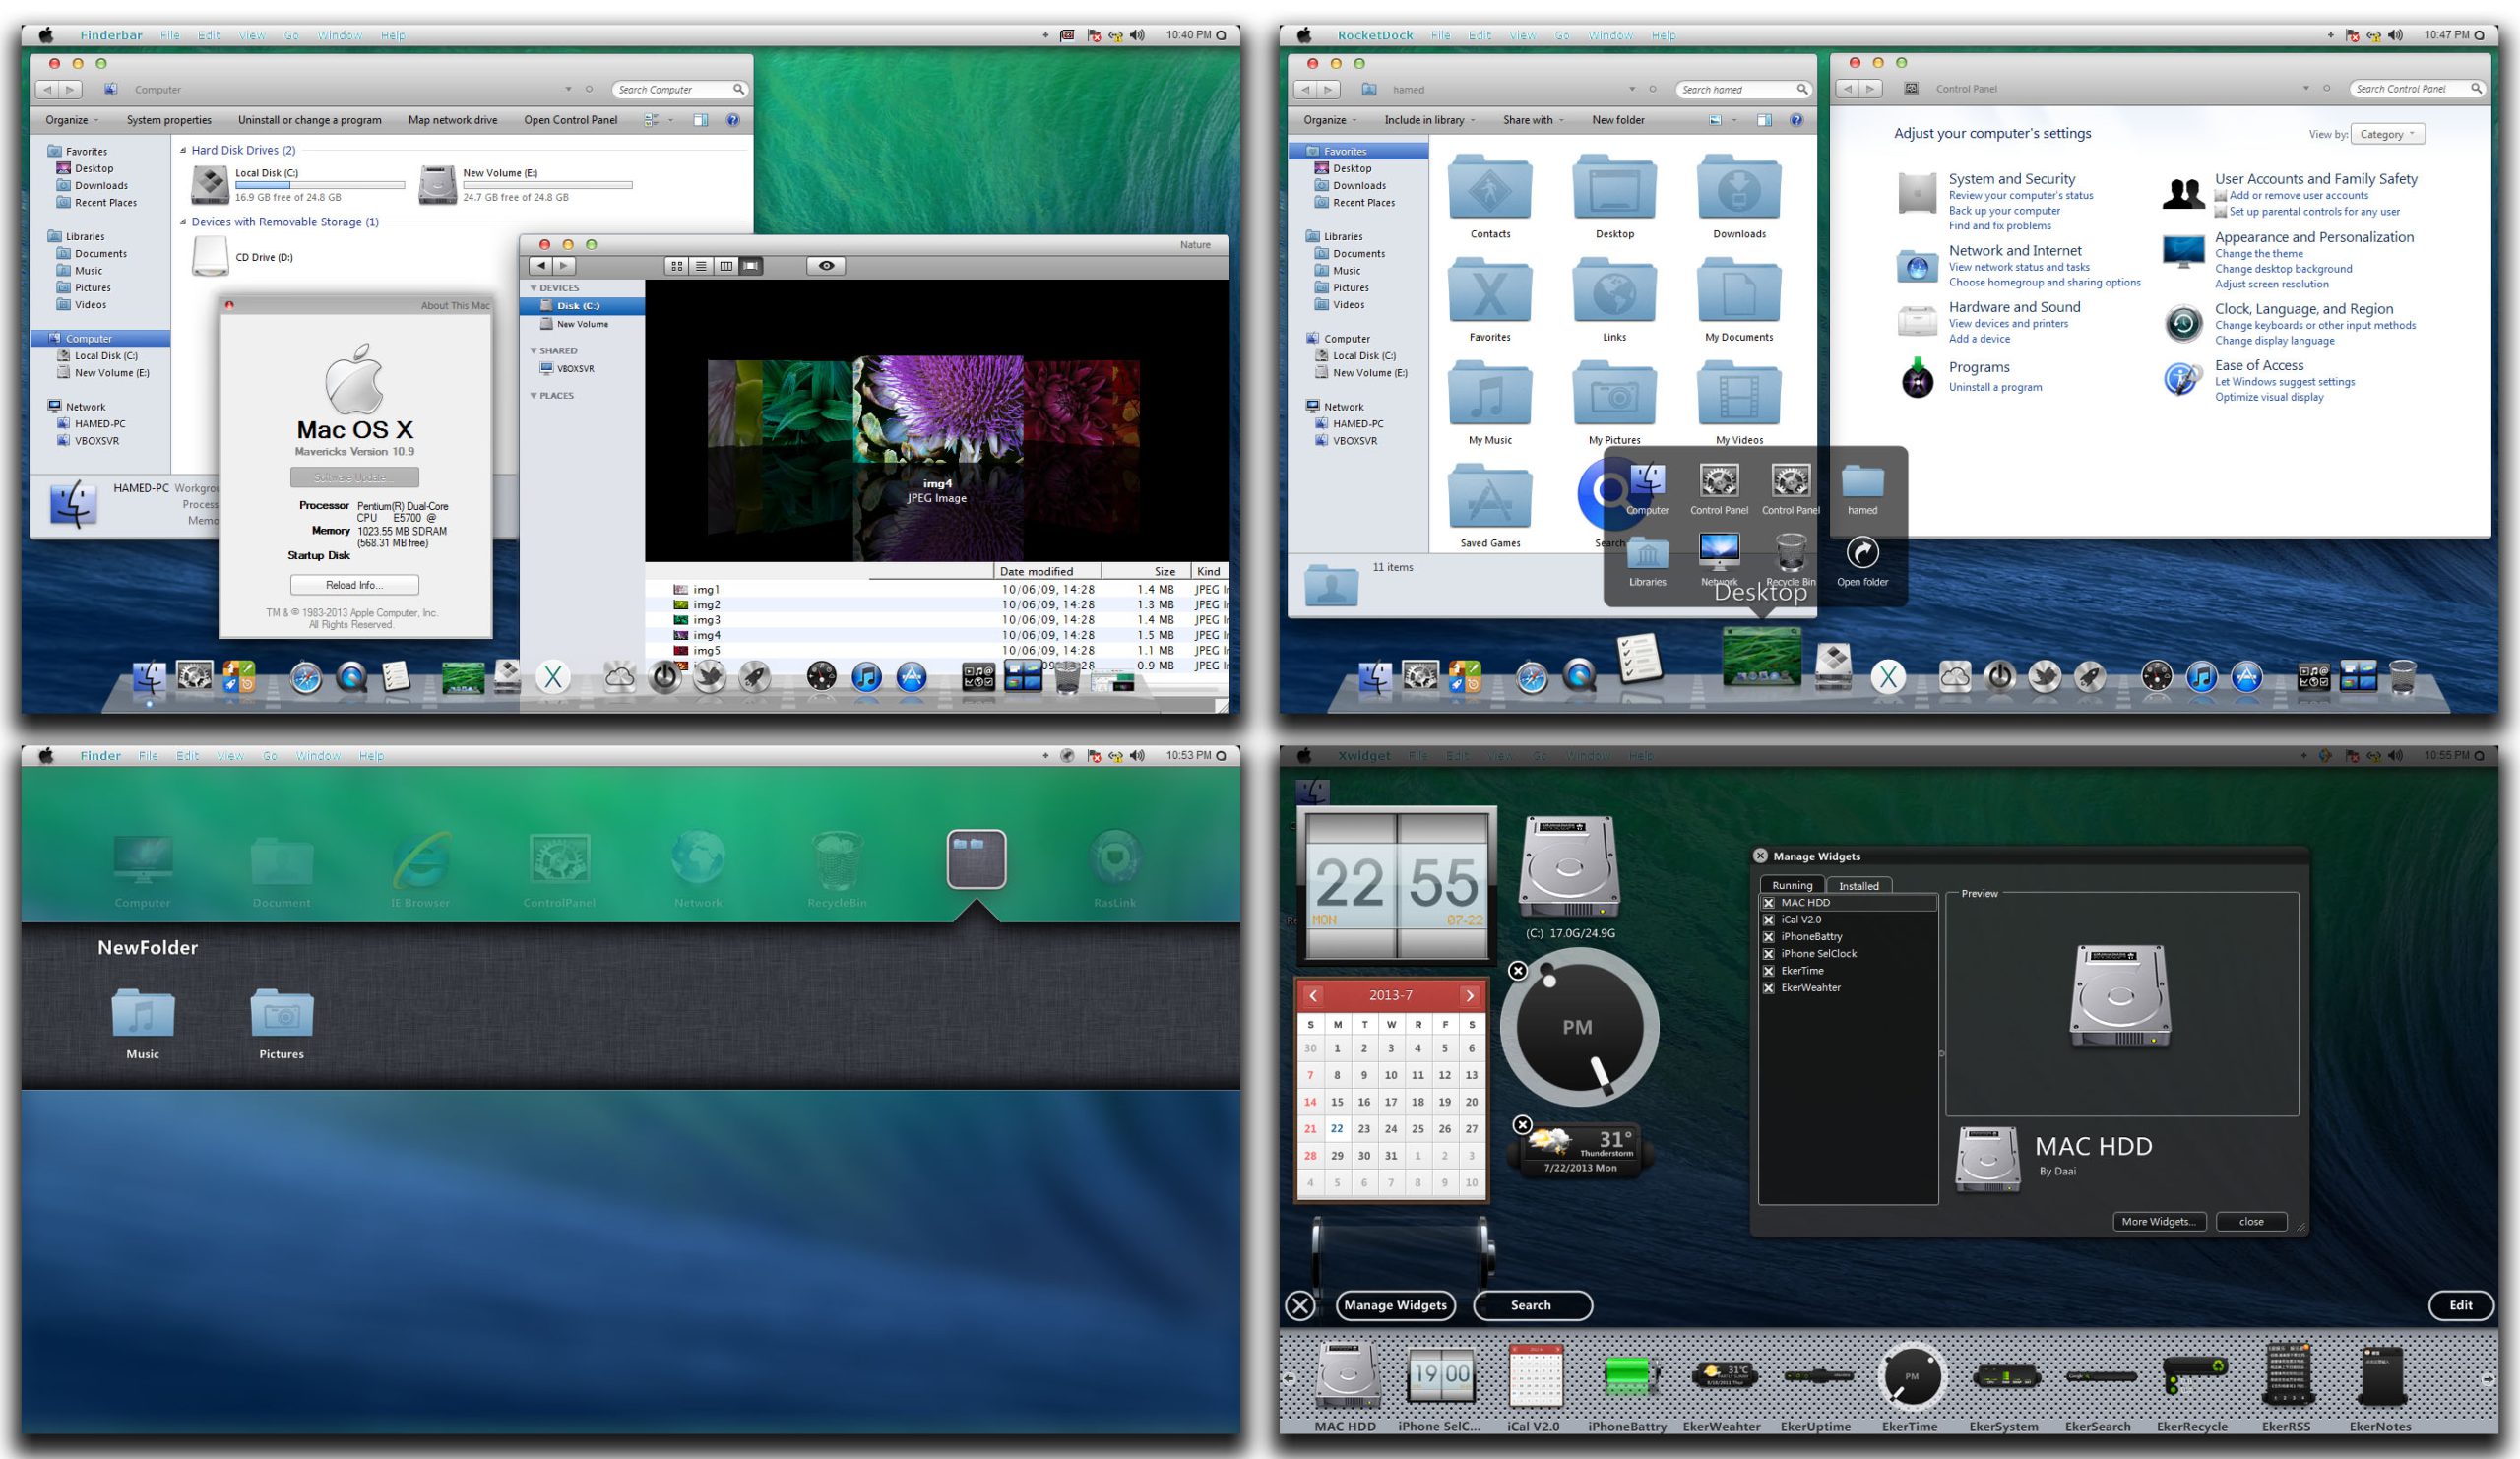Click the calendar next month arrow
Viewport: 2520px width, 1459px height.
click(1469, 996)
